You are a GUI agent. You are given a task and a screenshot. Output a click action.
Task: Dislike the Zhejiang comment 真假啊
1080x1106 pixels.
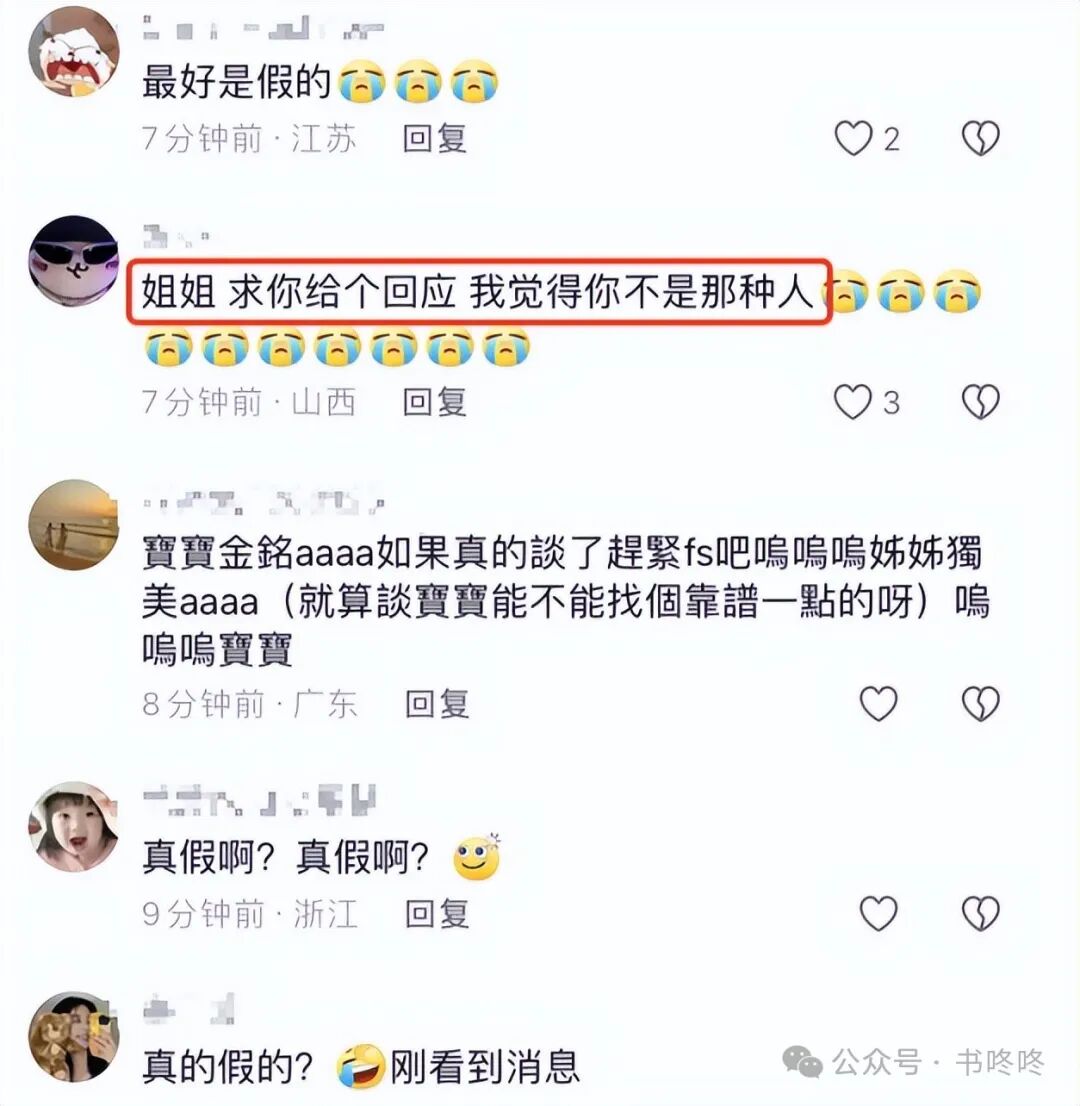[x=981, y=913]
